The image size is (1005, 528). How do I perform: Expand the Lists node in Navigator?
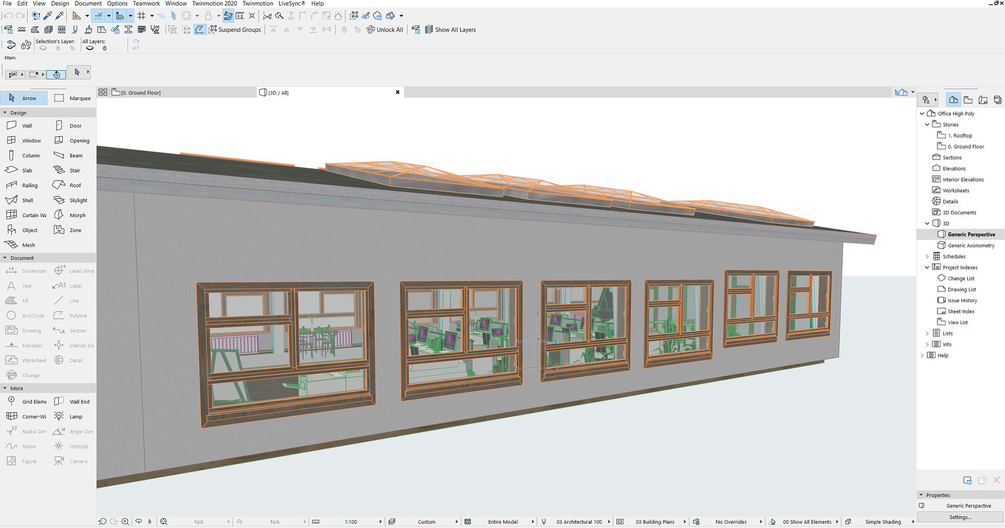927,333
